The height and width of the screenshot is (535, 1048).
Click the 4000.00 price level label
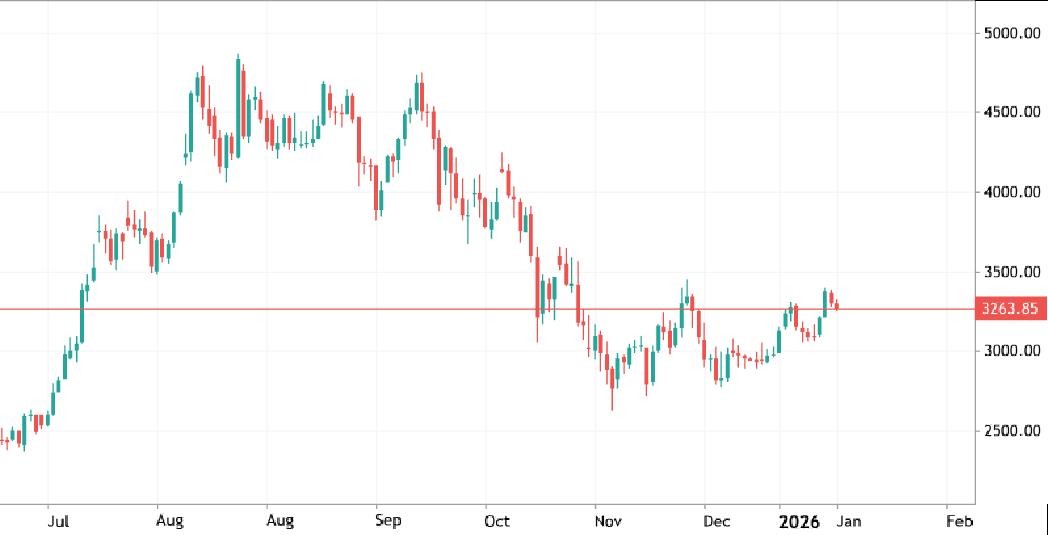(1011, 192)
